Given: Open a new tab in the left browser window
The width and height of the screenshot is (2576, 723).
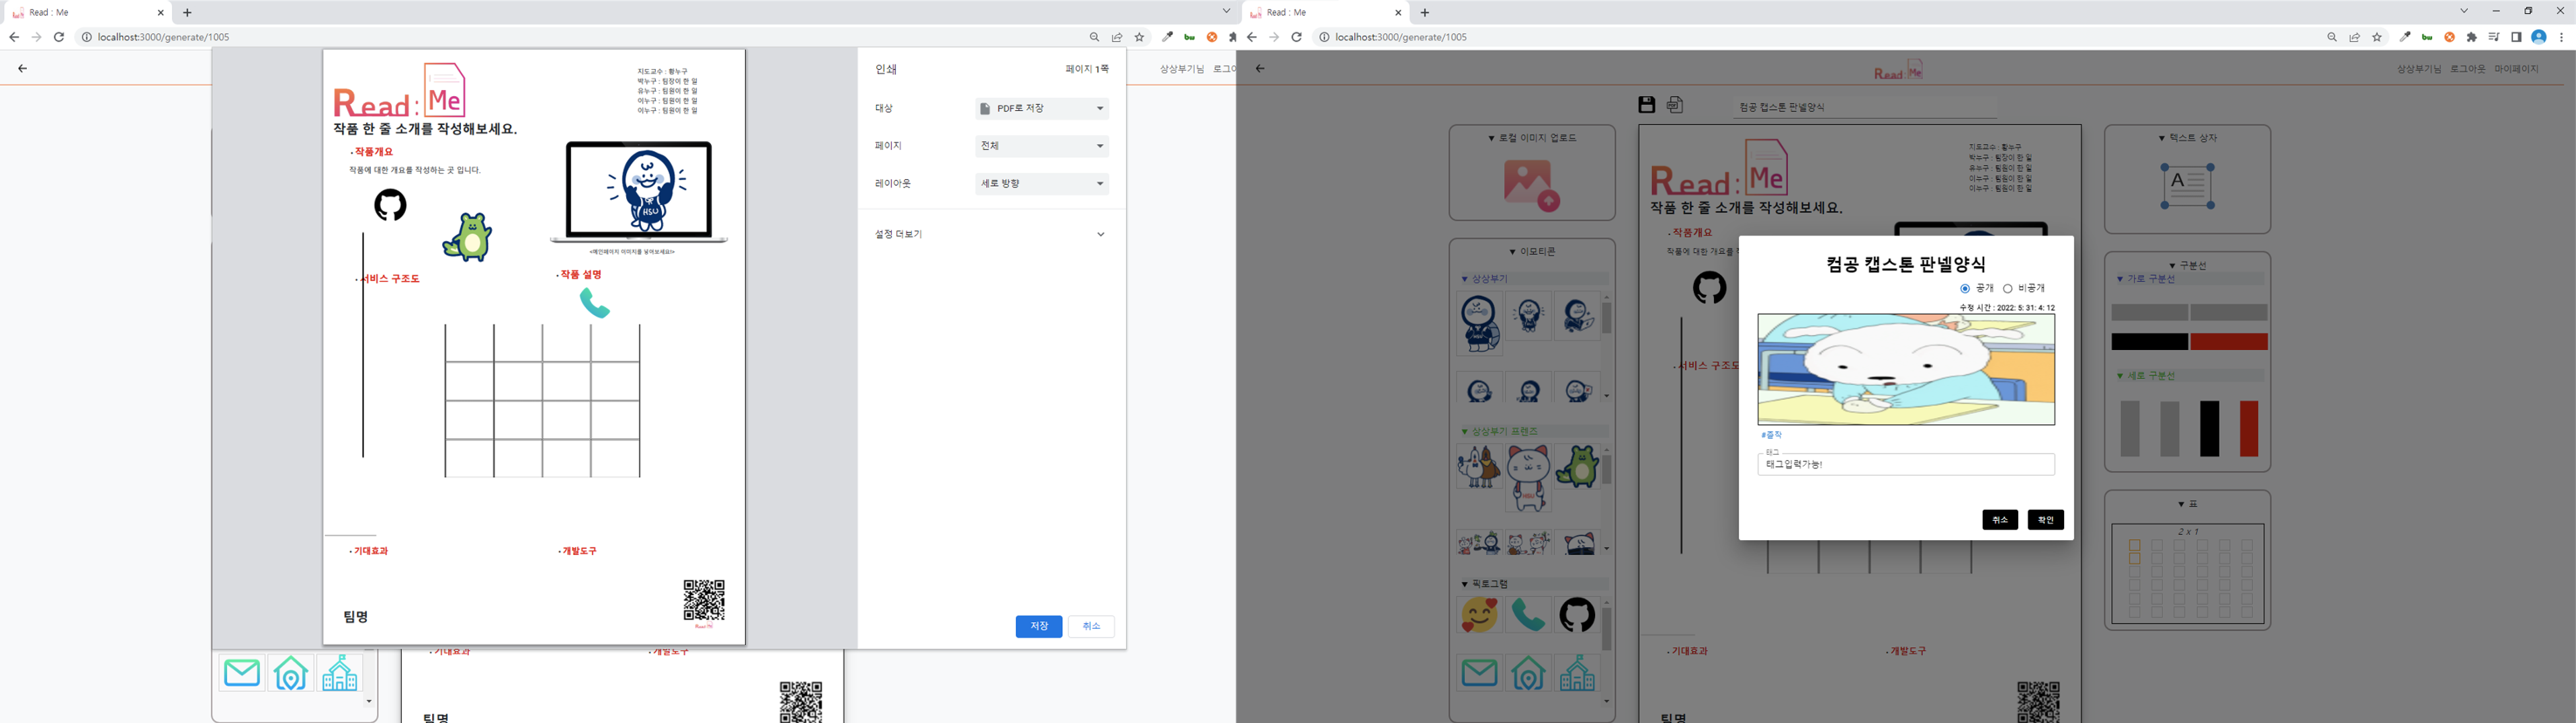Looking at the screenshot, I should click(x=187, y=13).
